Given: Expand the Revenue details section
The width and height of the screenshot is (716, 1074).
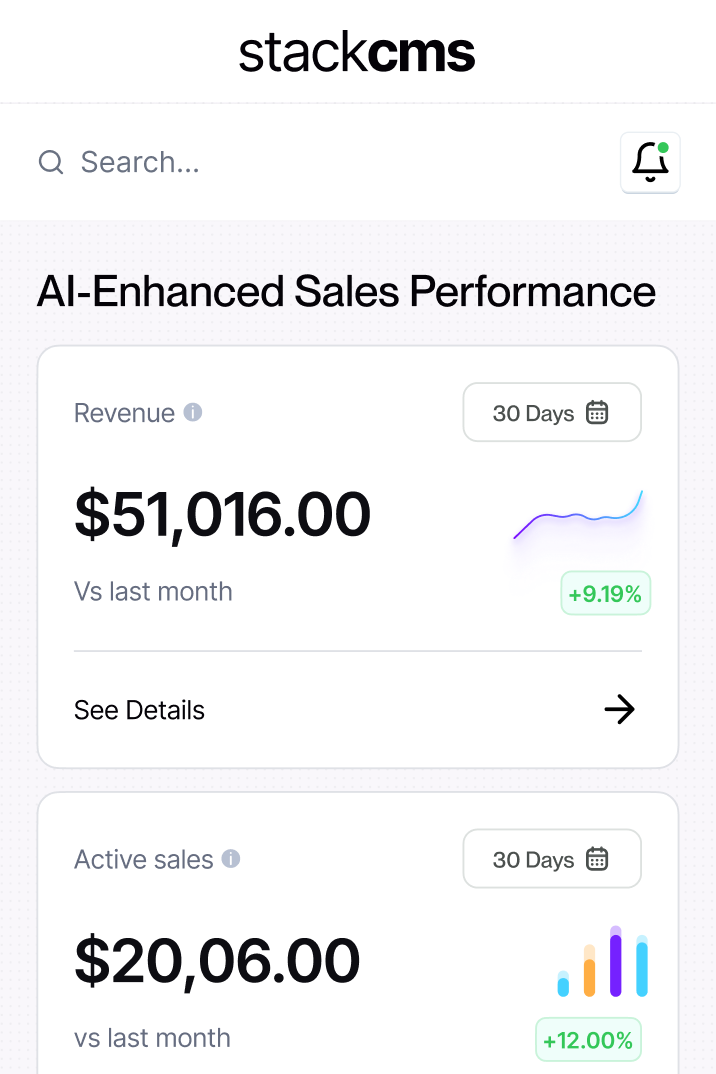Looking at the screenshot, I should pyautogui.click(x=139, y=709).
